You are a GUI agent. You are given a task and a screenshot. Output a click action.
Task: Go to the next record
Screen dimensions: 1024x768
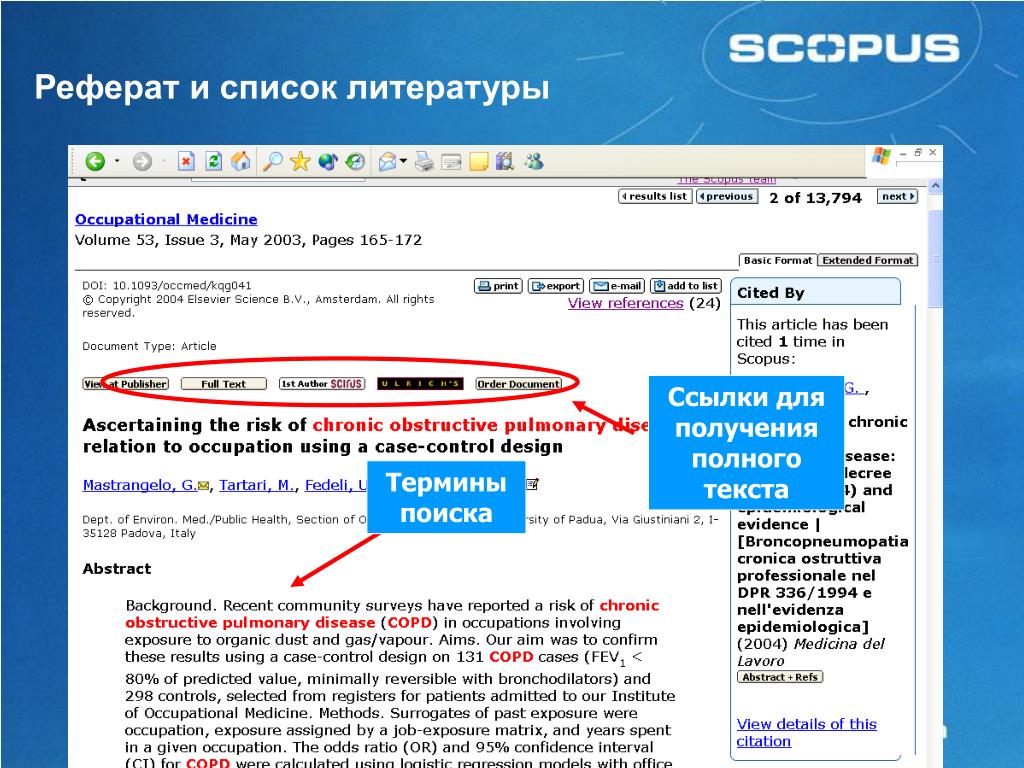(x=898, y=196)
